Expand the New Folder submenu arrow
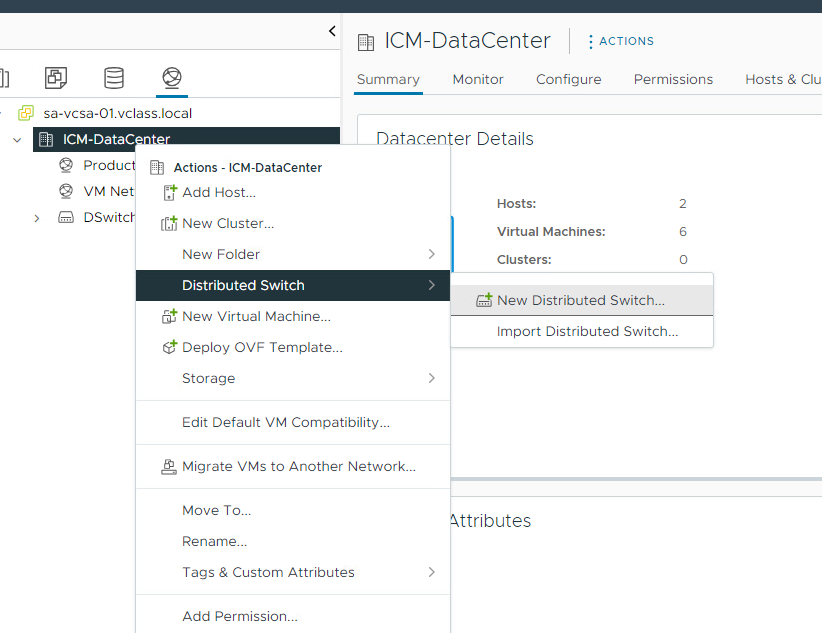Screen dimensions: 822x633 click(431, 254)
